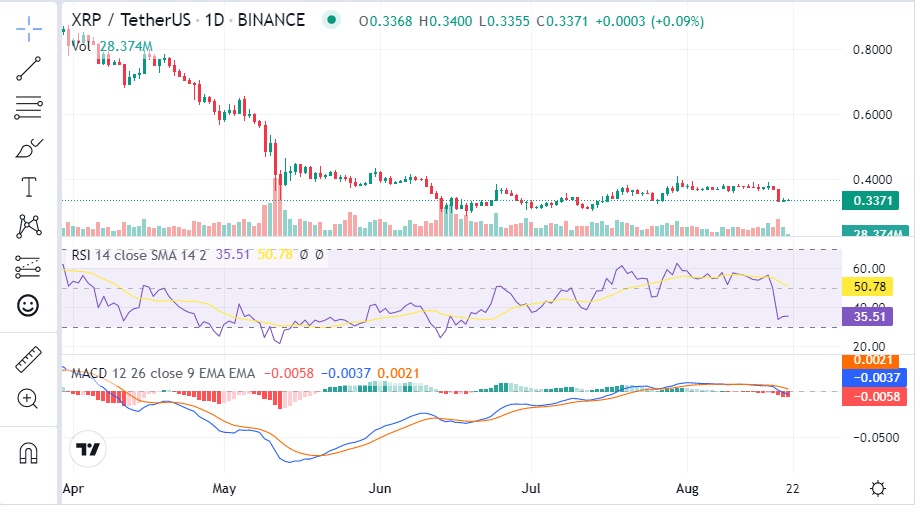This screenshot has width=921, height=511.
Task: Click the TradingView logo
Action: point(88,450)
